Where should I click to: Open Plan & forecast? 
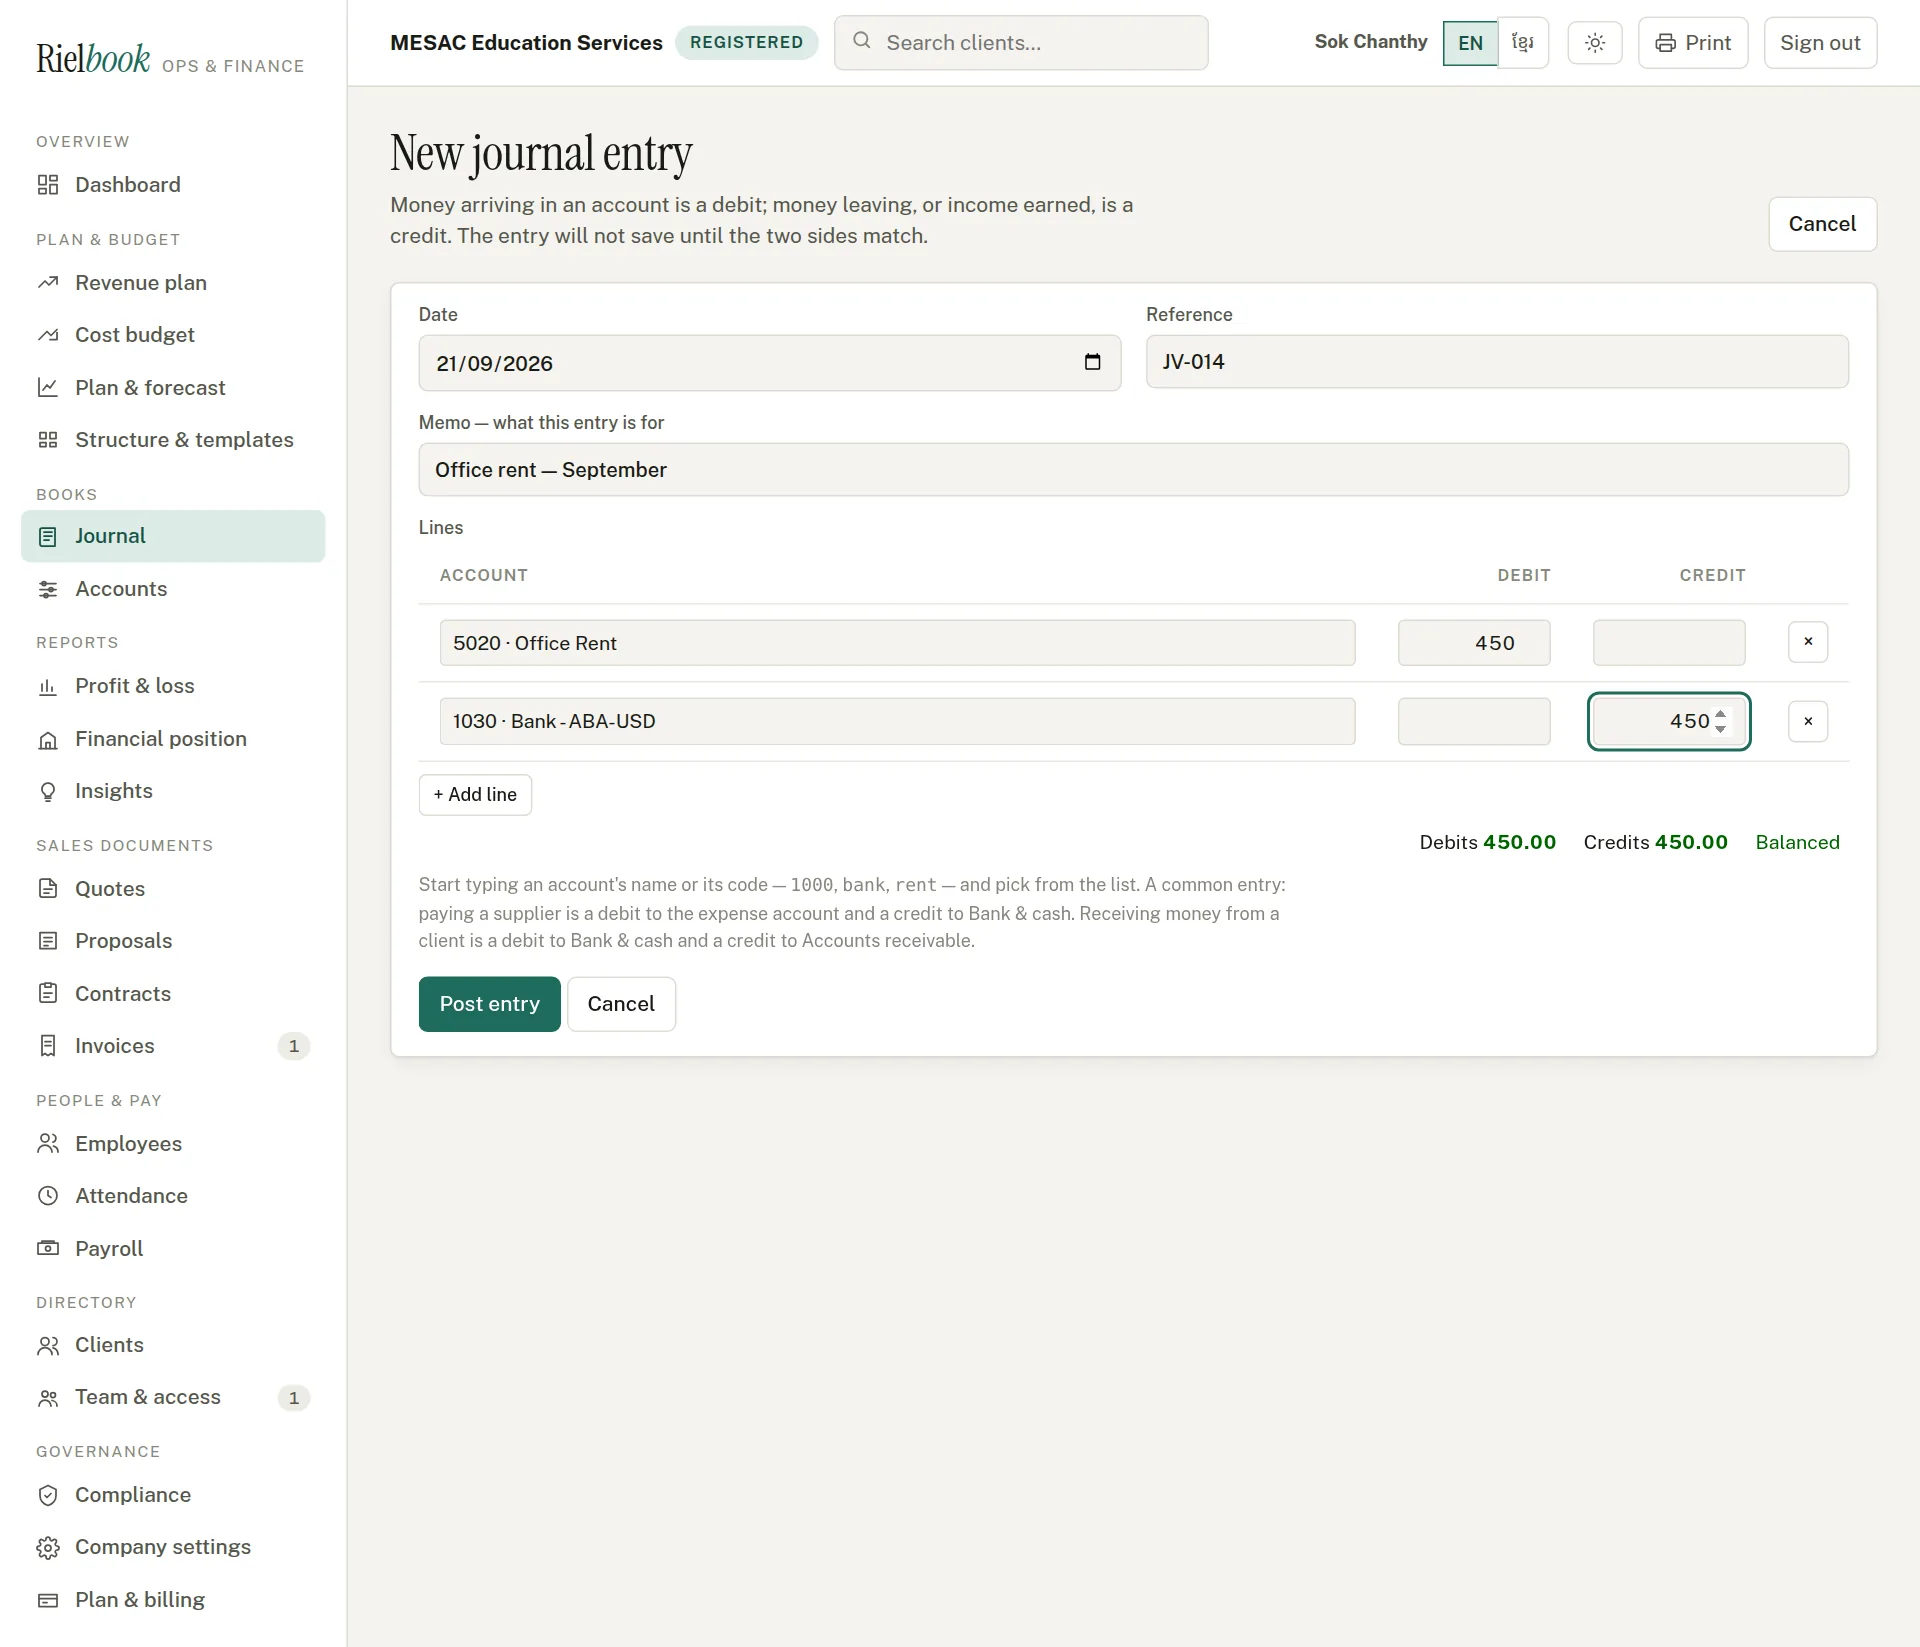173,388
